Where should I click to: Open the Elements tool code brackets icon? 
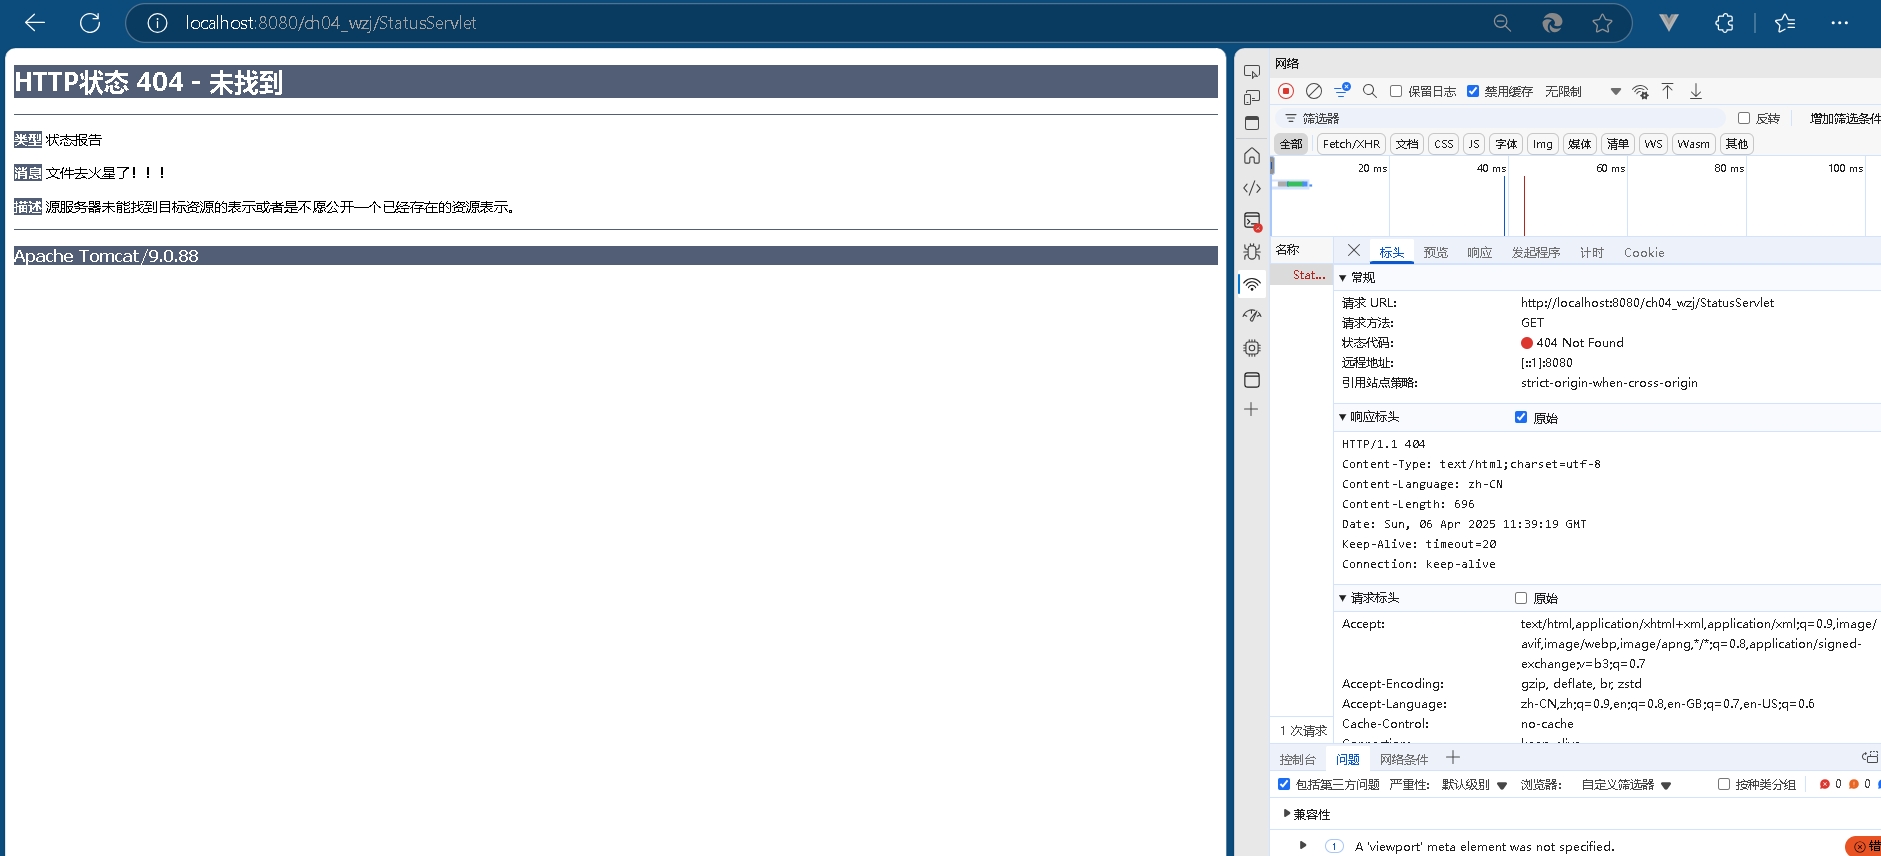point(1251,188)
